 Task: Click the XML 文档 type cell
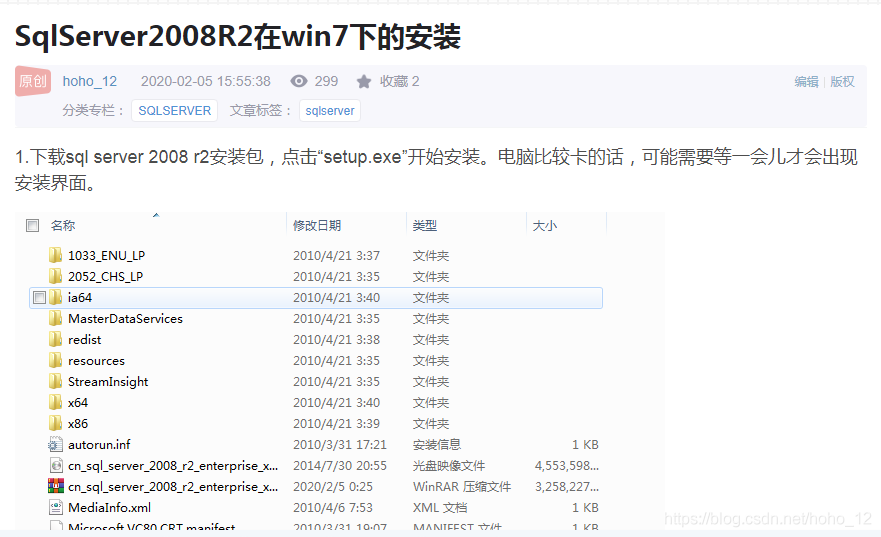440,508
